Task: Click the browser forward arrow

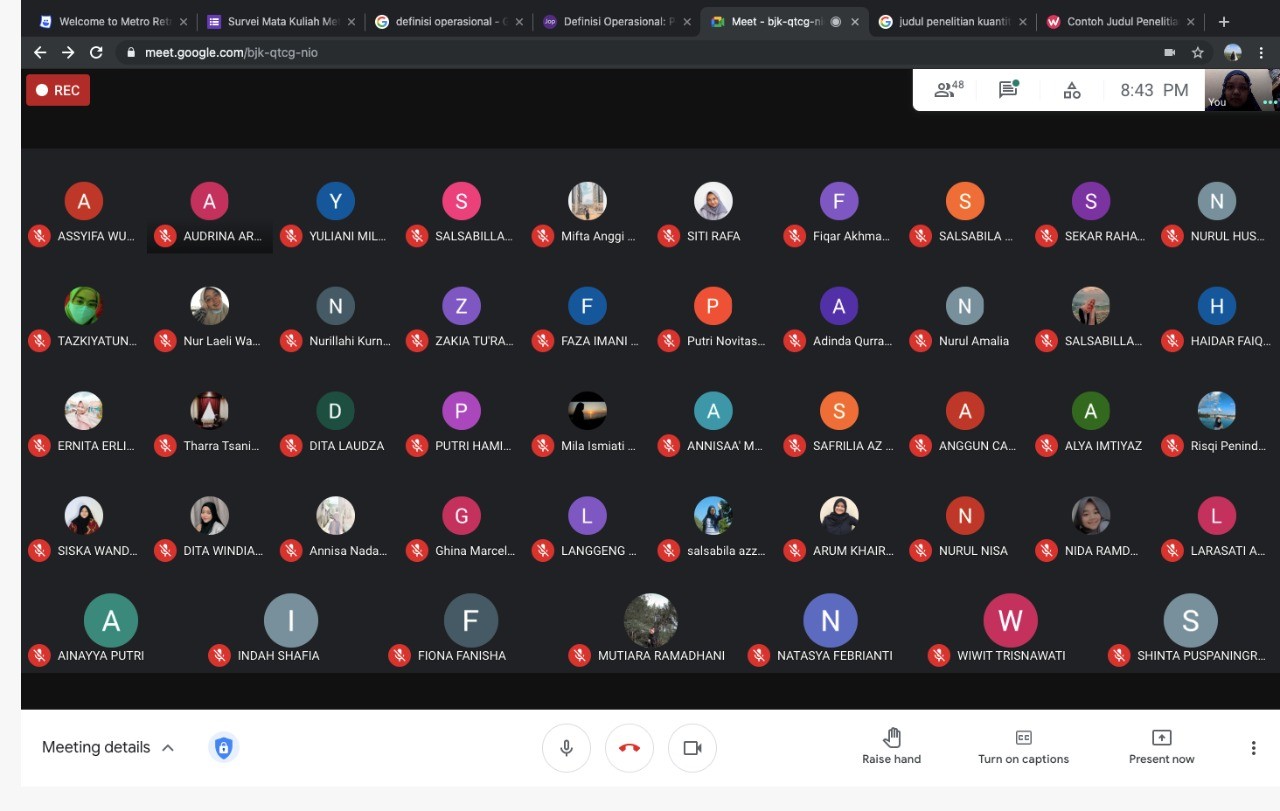Action: [x=68, y=52]
